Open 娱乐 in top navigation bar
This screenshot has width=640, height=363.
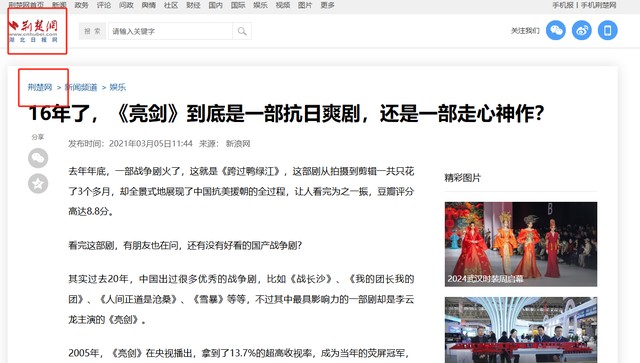pos(260,5)
